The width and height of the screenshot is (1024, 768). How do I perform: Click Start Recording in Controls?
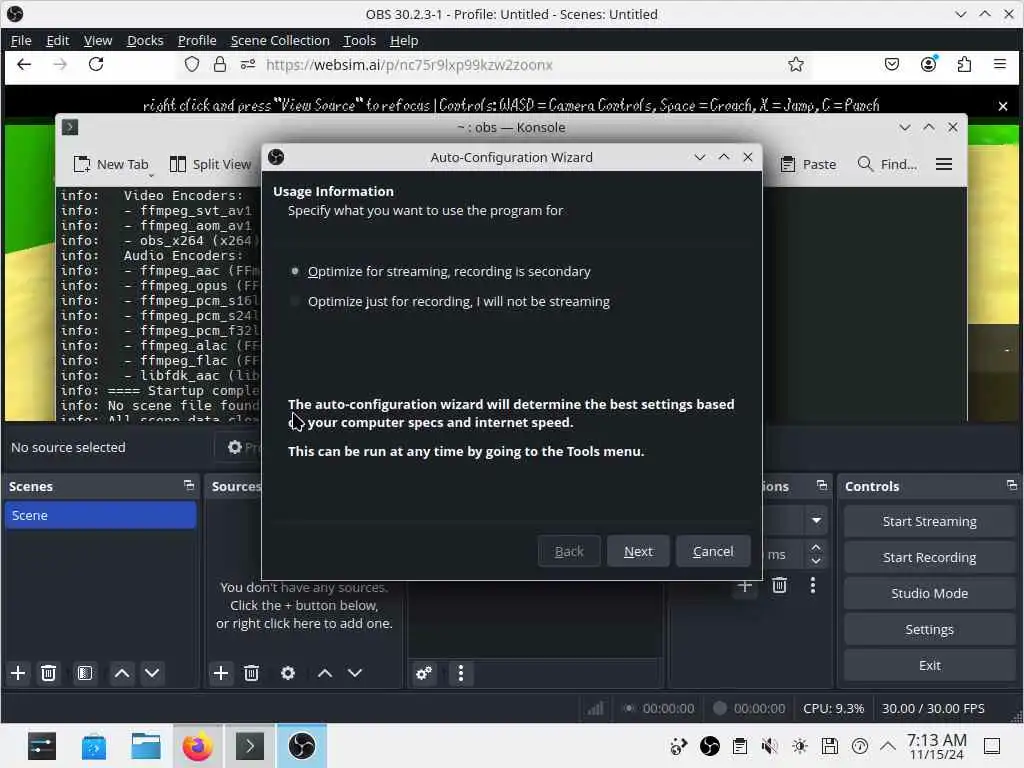pos(929,557)
